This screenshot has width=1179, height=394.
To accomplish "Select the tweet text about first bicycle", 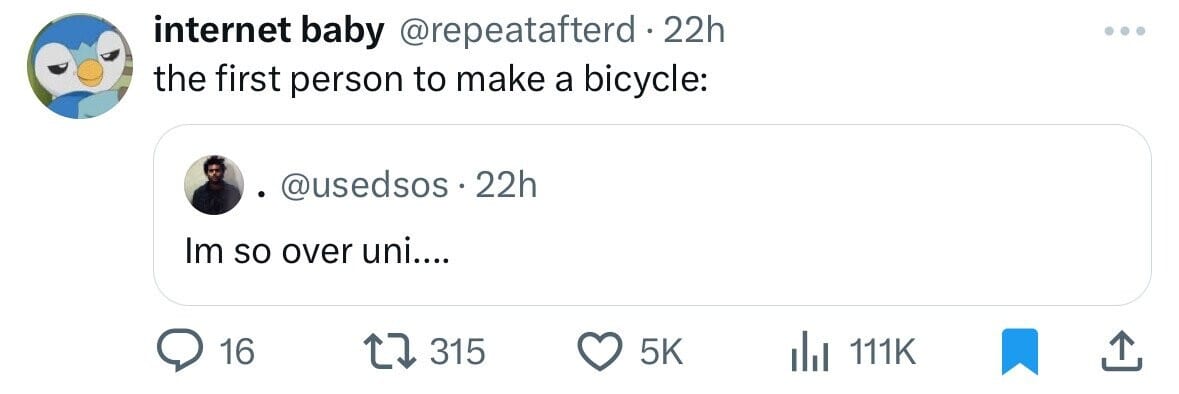I will (x=430, y=79).
